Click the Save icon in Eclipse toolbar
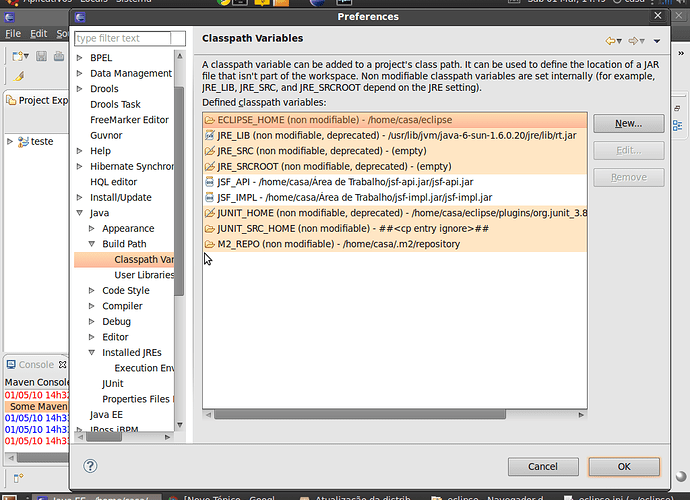Viewport: 690px width, 500px height. pyautogui.click(x=41, y=56)
